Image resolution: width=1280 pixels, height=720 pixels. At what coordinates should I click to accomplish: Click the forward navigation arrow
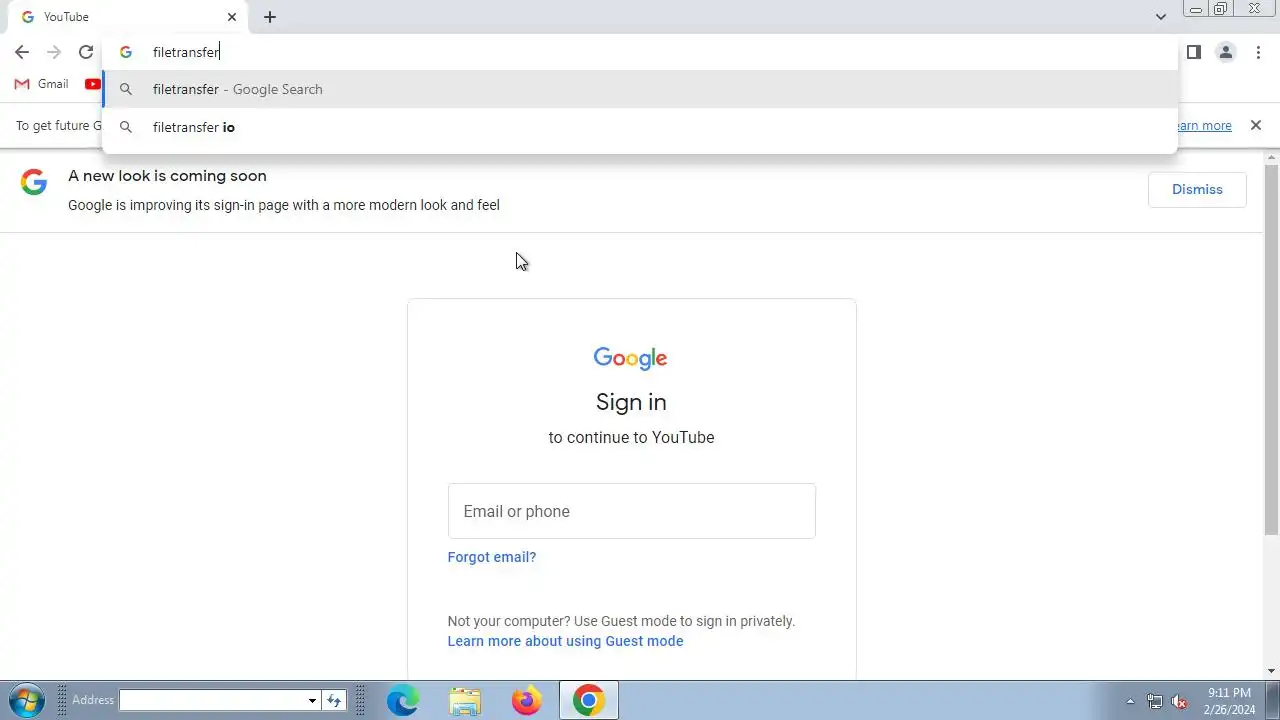click(54, 52)
